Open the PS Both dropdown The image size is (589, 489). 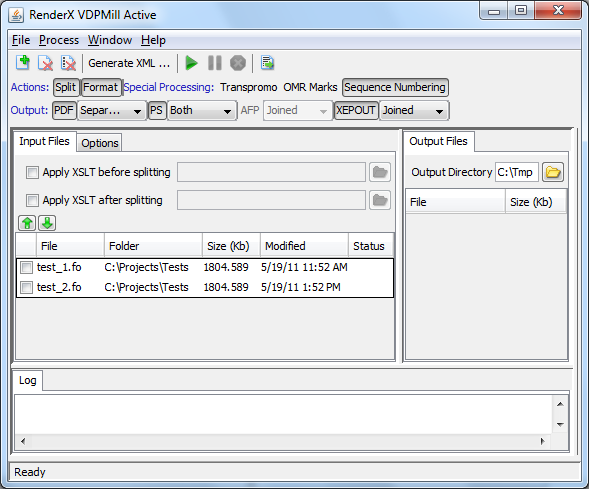[202, 111]
